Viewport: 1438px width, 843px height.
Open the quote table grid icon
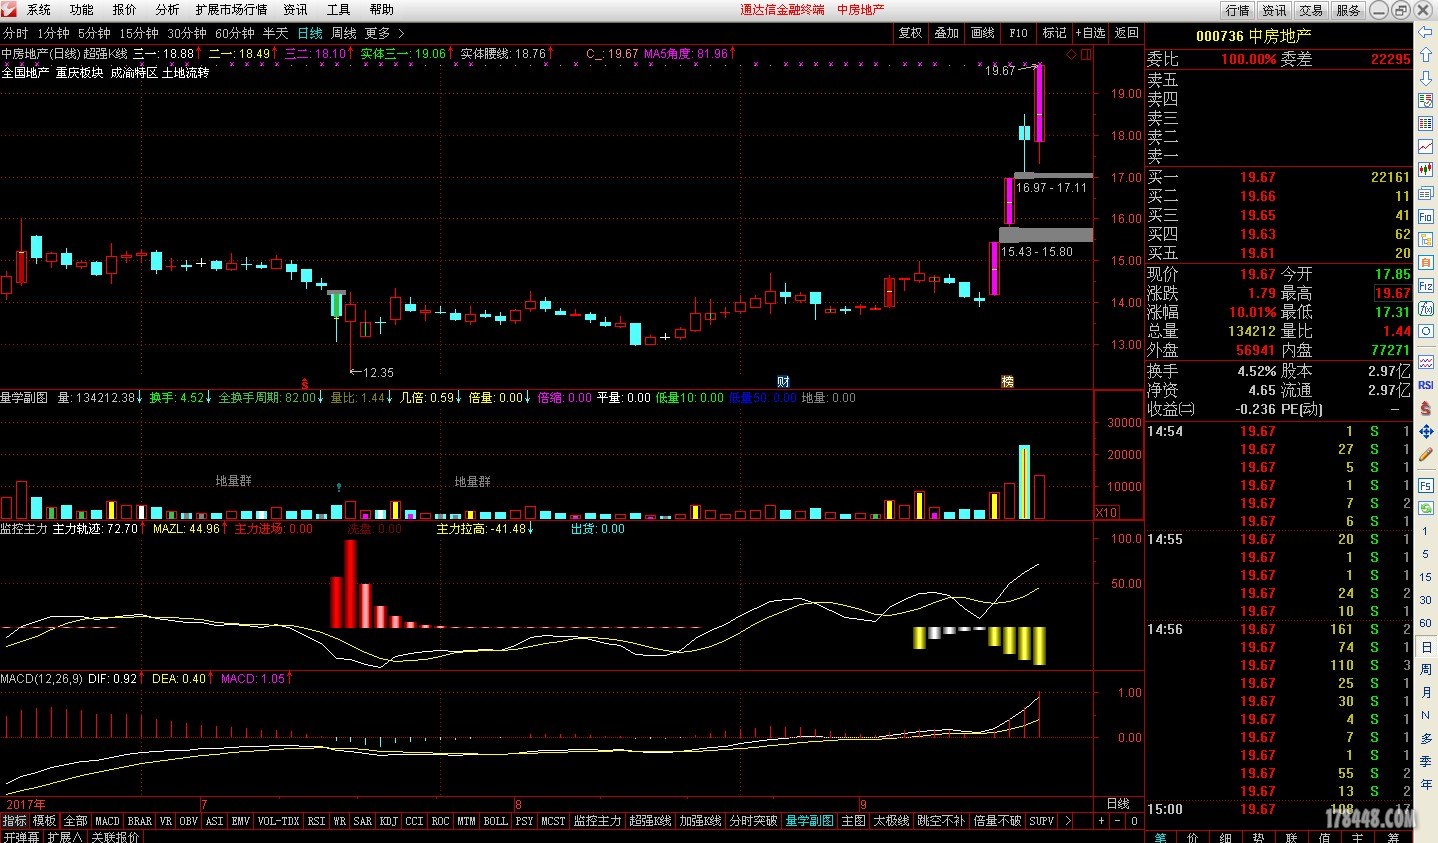click(x=1426, y=123)
